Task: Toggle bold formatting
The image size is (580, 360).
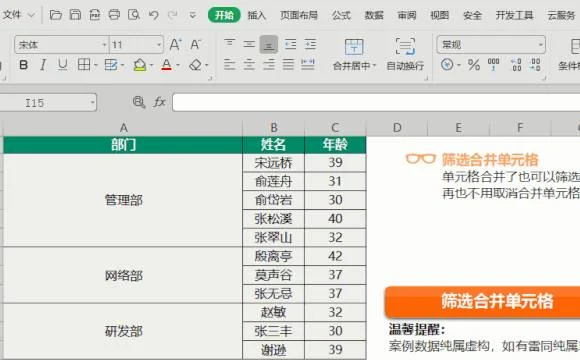Action: pos(24,65)
